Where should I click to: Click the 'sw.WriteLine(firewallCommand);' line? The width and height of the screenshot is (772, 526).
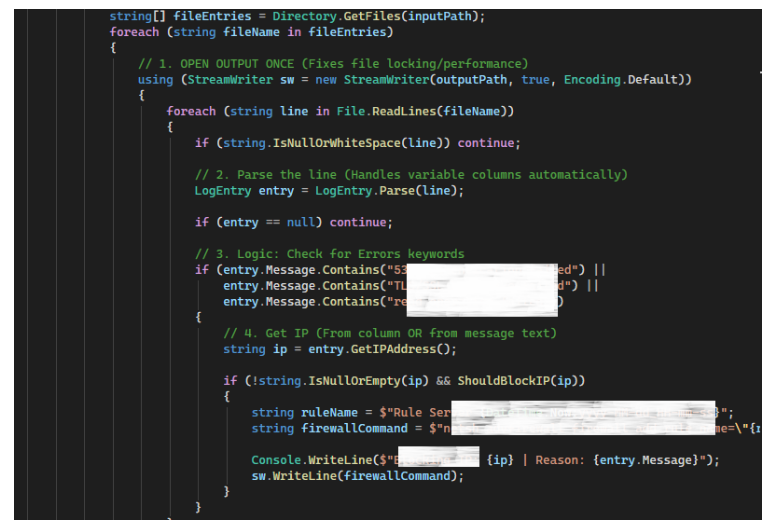[357, 476]
